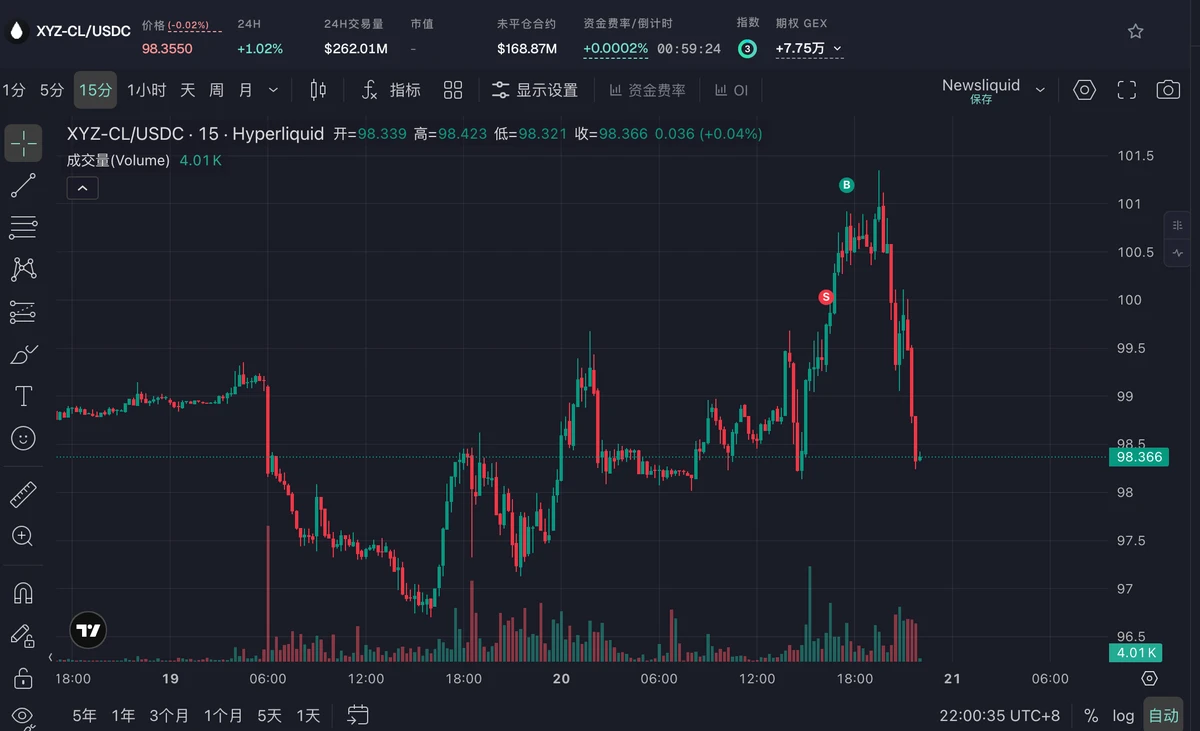Select the ruler measure tool
The width and height of the screenshot is (1200, 731).
23,494
